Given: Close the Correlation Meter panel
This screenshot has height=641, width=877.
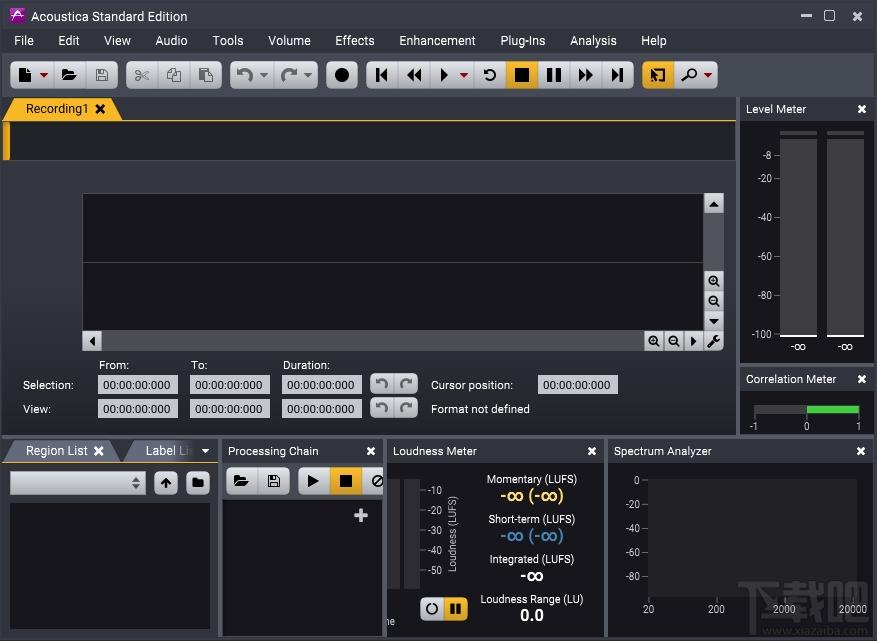Looking at the screenshot, I should pyautogui.click(x=862, y=379).
